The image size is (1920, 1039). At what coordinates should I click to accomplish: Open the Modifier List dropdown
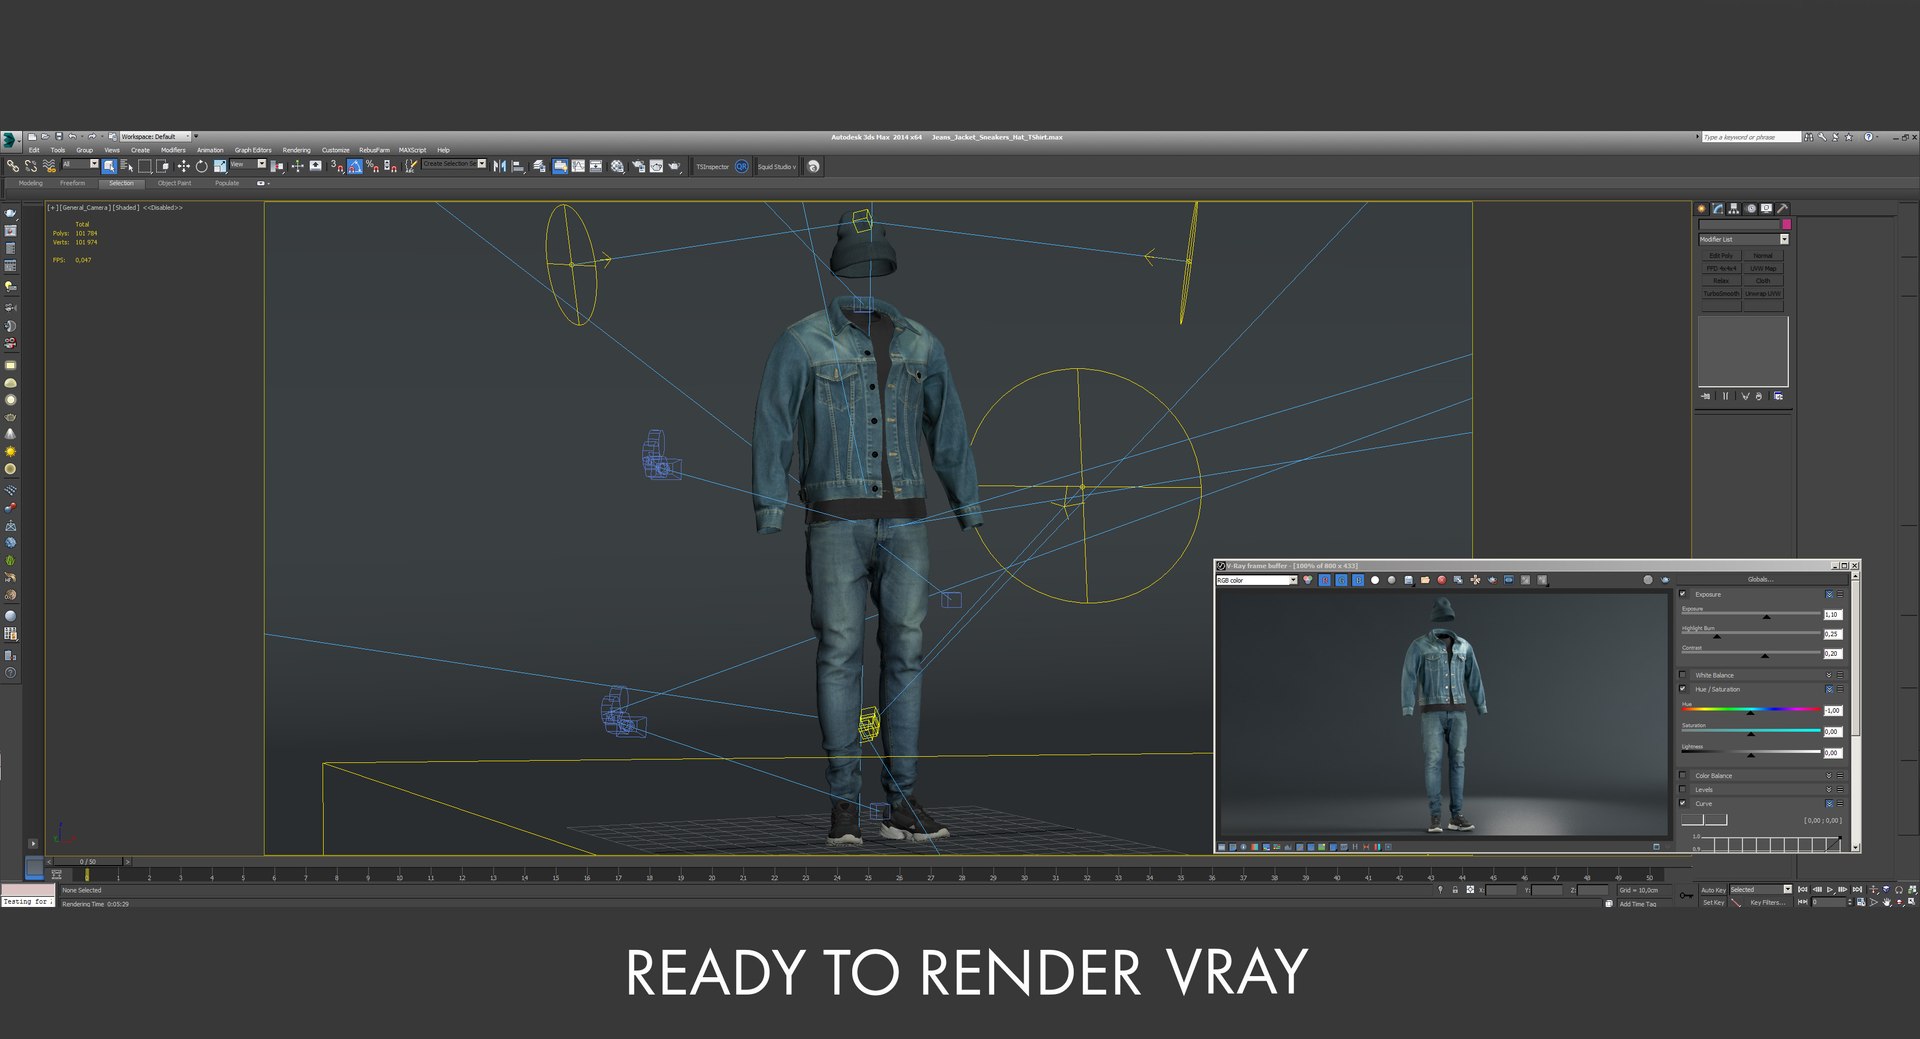[1743, 239]
